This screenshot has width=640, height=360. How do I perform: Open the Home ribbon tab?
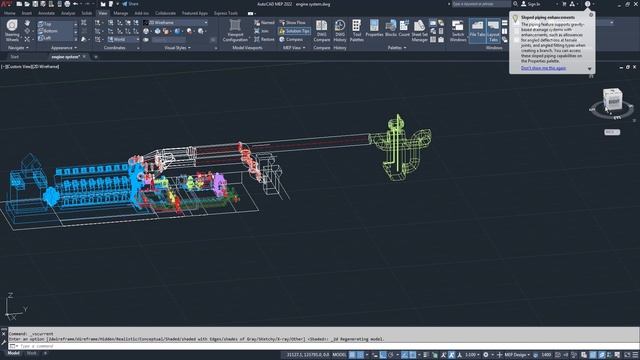click(10, 13)
